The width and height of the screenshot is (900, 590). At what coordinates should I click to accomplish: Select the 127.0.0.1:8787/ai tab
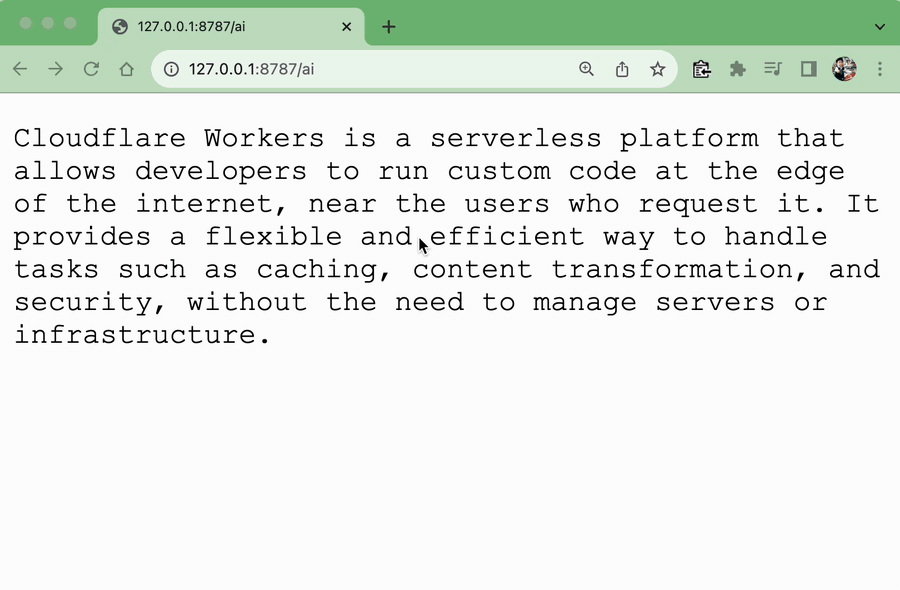[x=231, y=26]
